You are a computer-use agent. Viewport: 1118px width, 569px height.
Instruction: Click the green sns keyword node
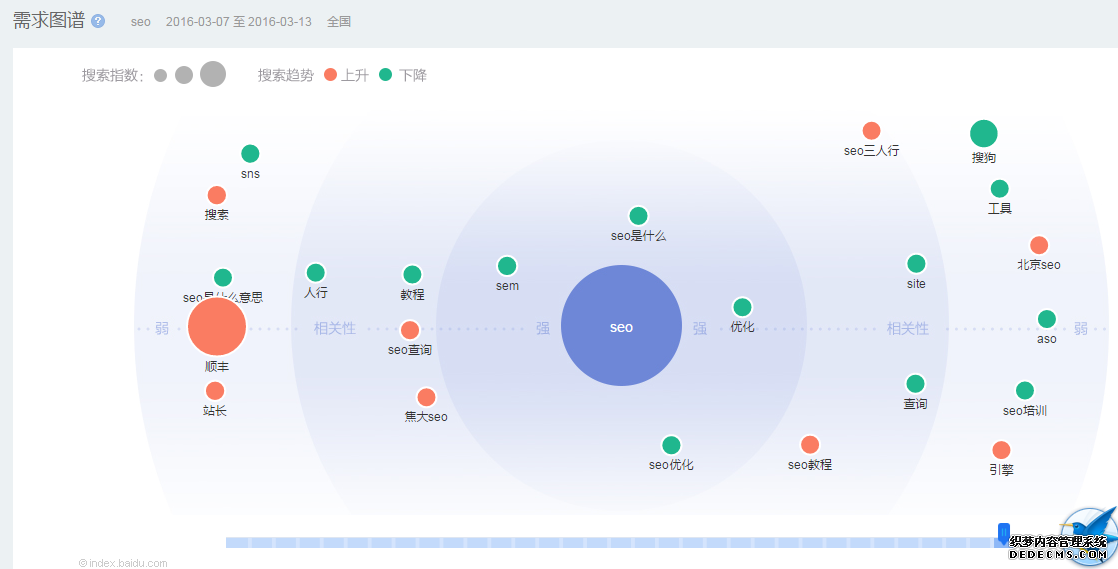click(x=250, y=154)
